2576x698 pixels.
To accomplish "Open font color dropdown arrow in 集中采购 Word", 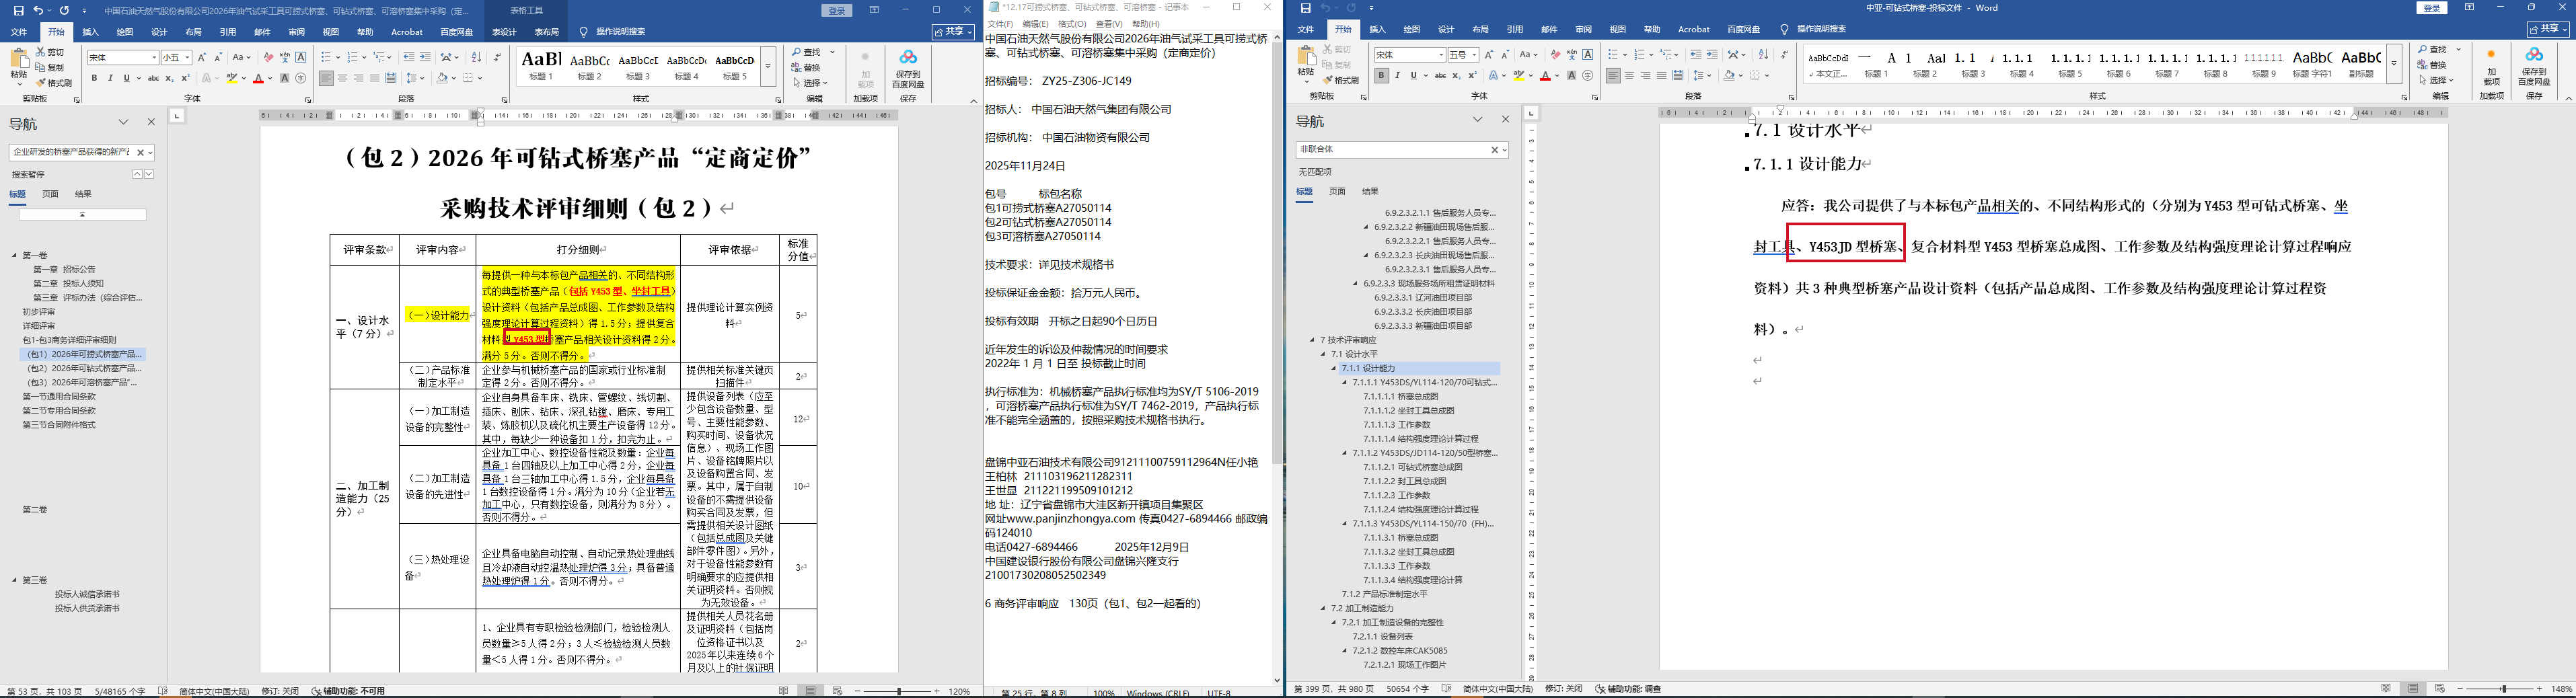I will 270,78.
